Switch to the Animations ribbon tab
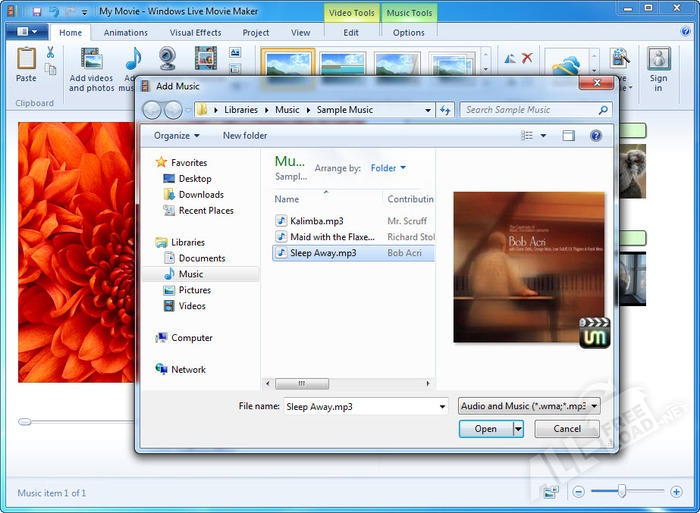Image resolution: width=700 pixels, height=513 pixels. [125, 33]
